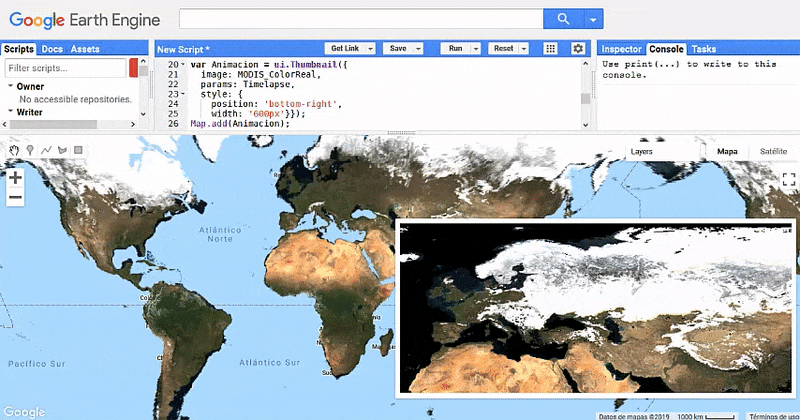Click the Reset button
This screenshot has width=800, height=420.
pos(504,48)
